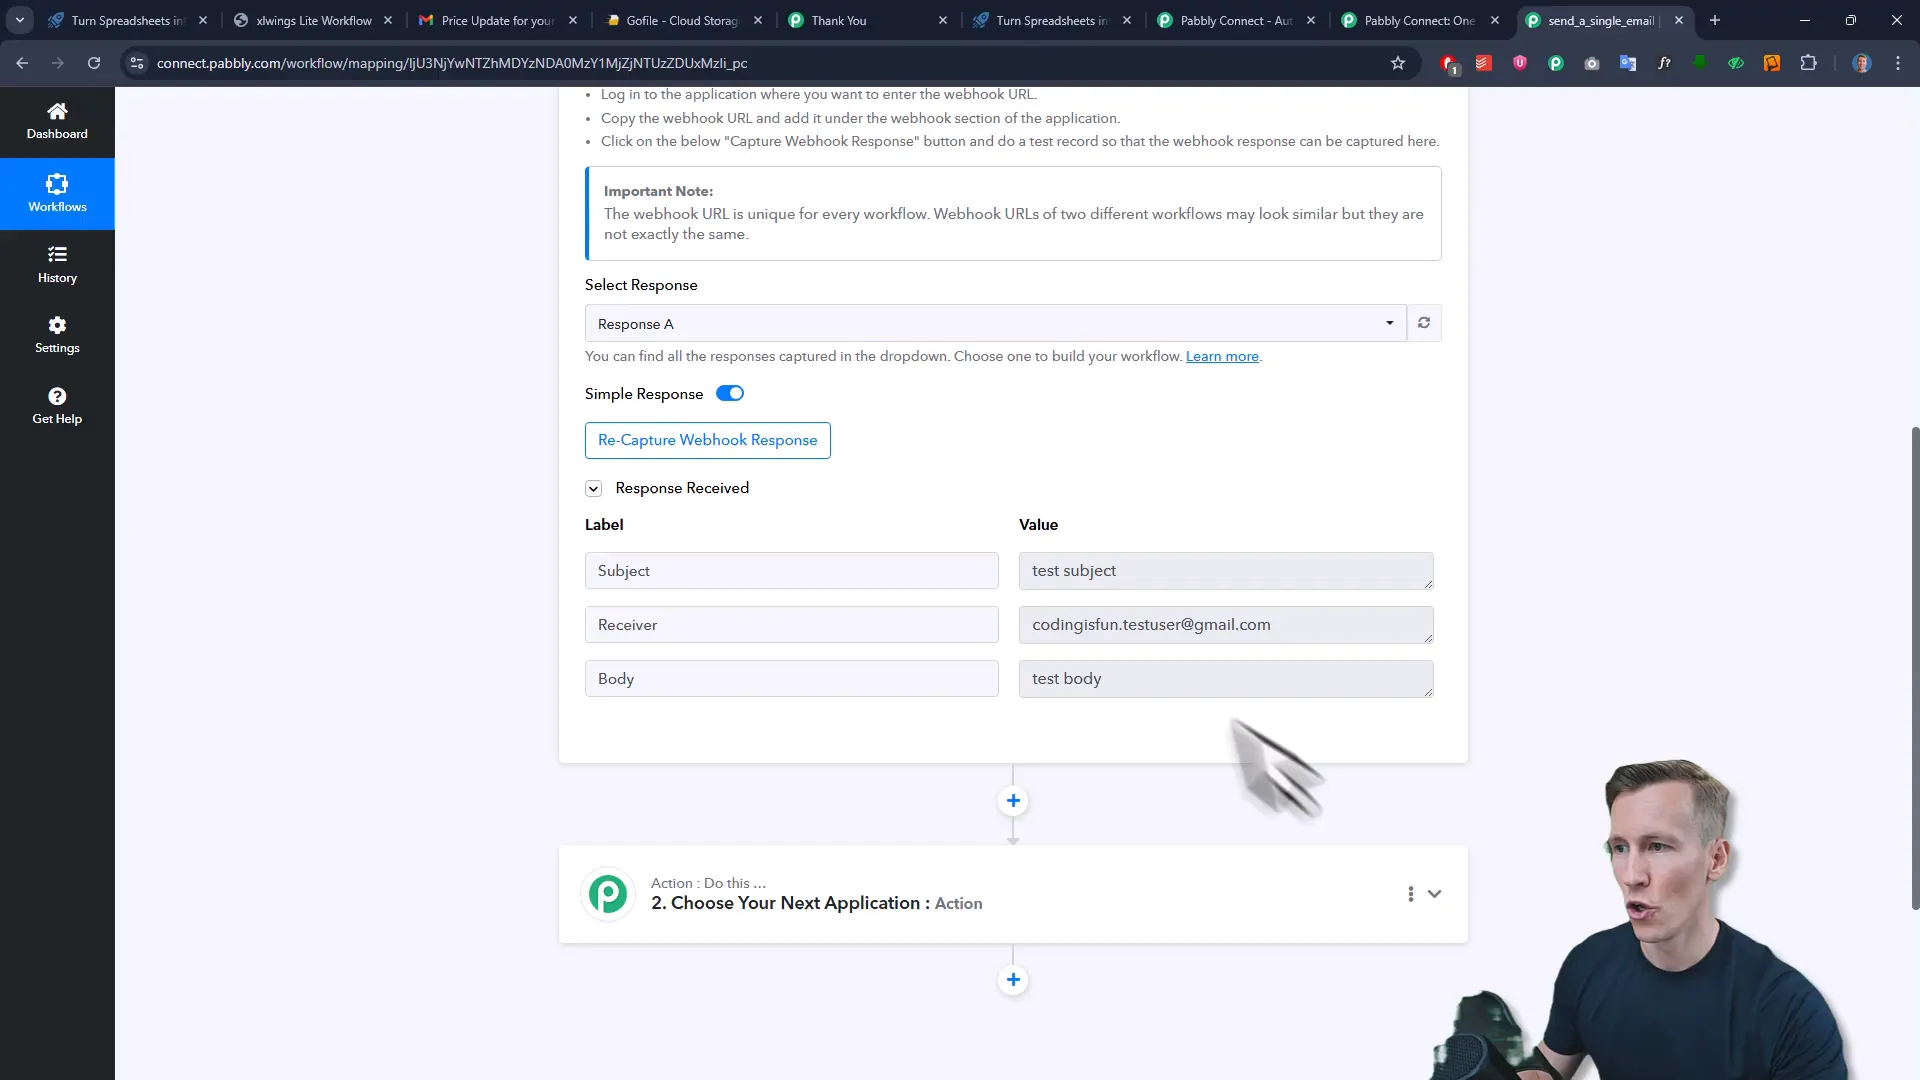Viewport: 1920px width, 1080px height.
Task: Click the refresh responses icon beside Response A
Action: 1424,322
